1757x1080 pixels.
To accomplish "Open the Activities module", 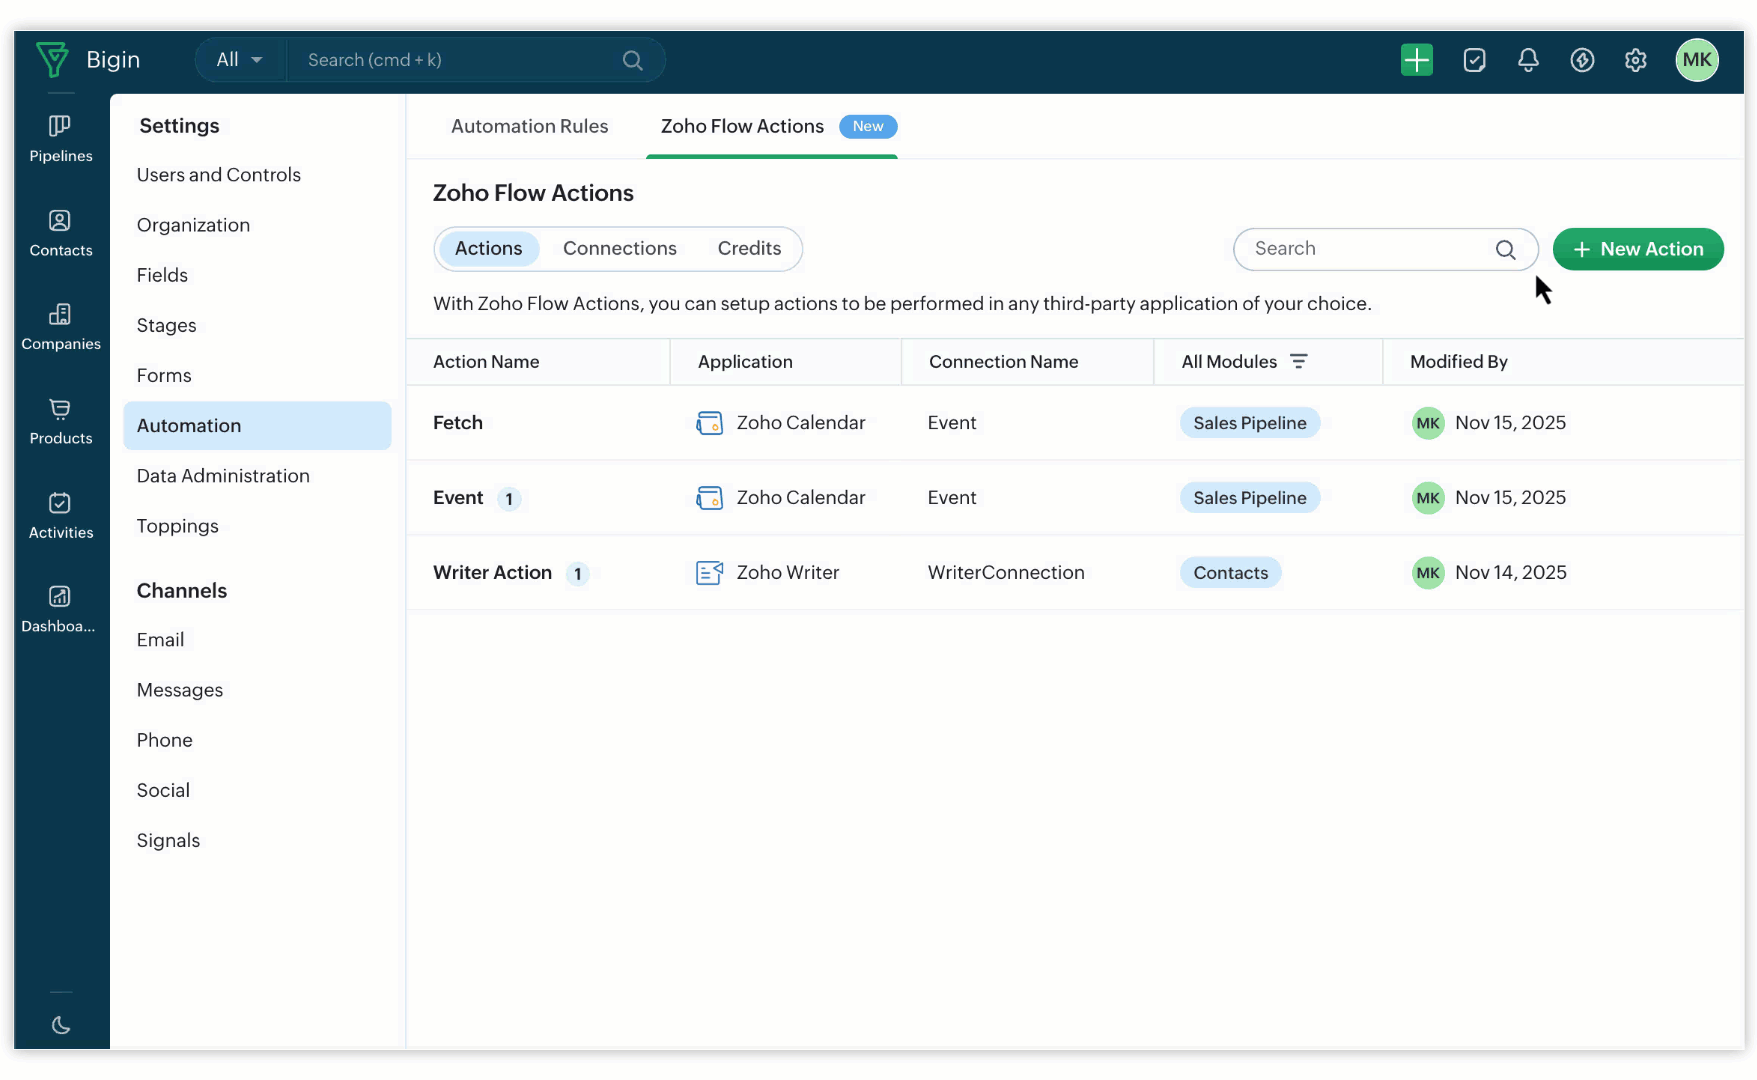I will (x=60, y=515).
